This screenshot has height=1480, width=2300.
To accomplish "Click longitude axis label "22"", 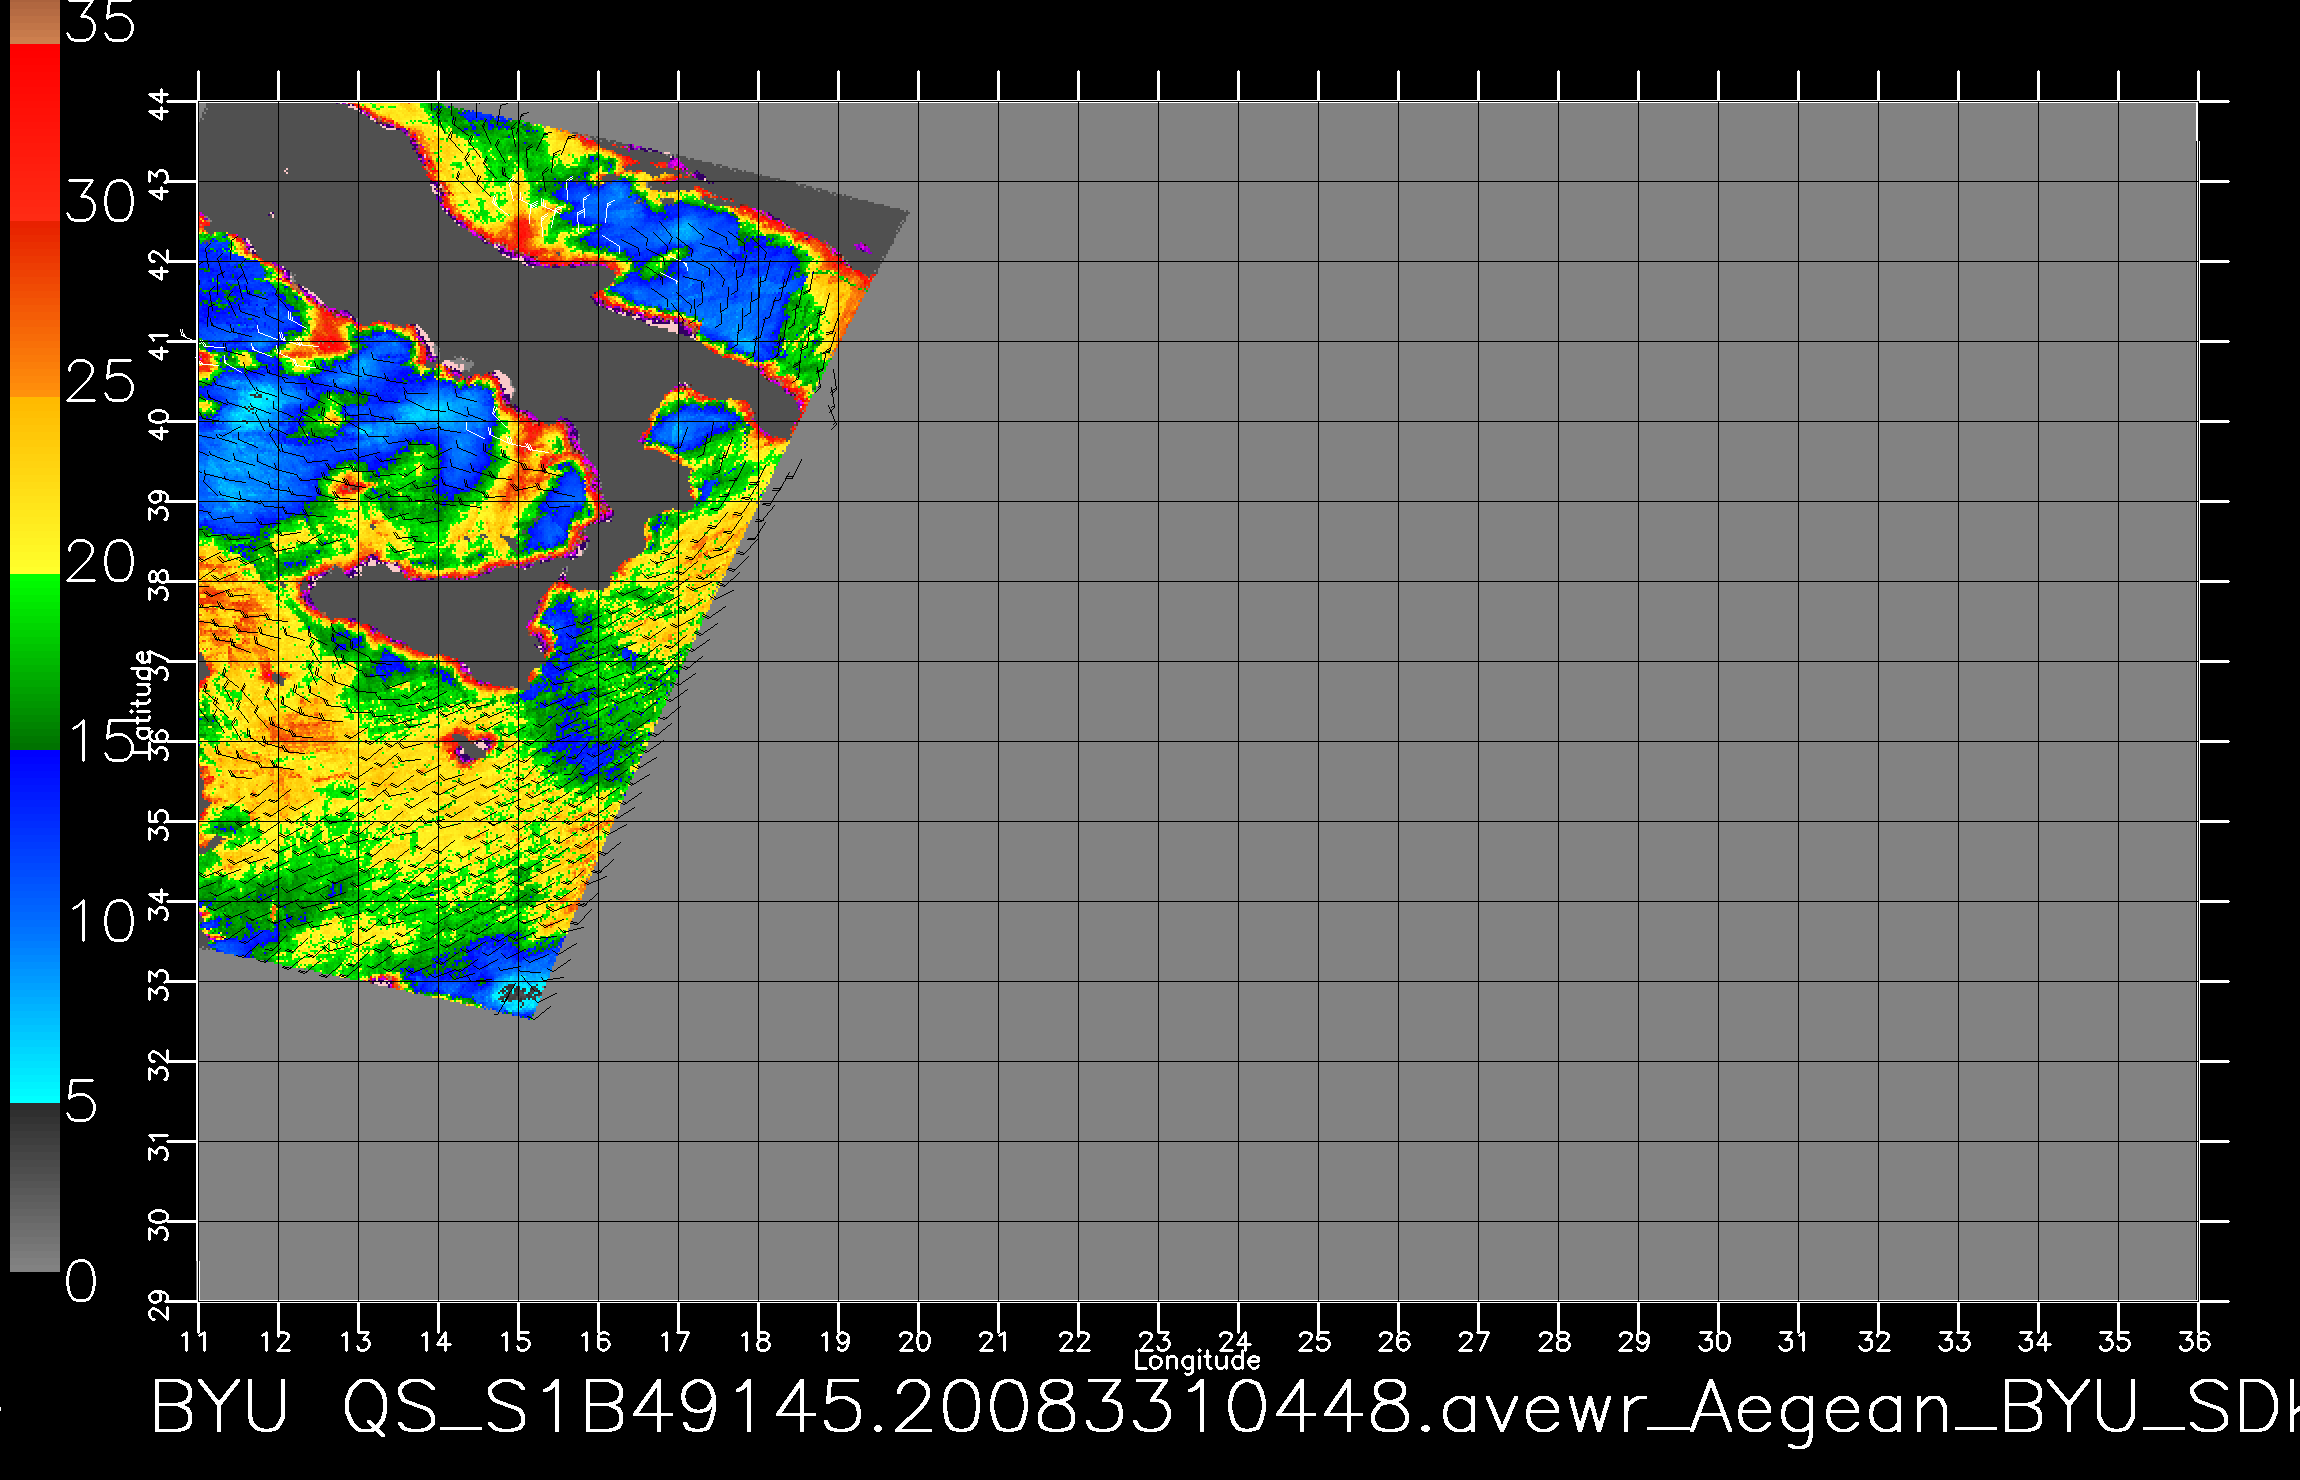I will click(1075, 1341).
